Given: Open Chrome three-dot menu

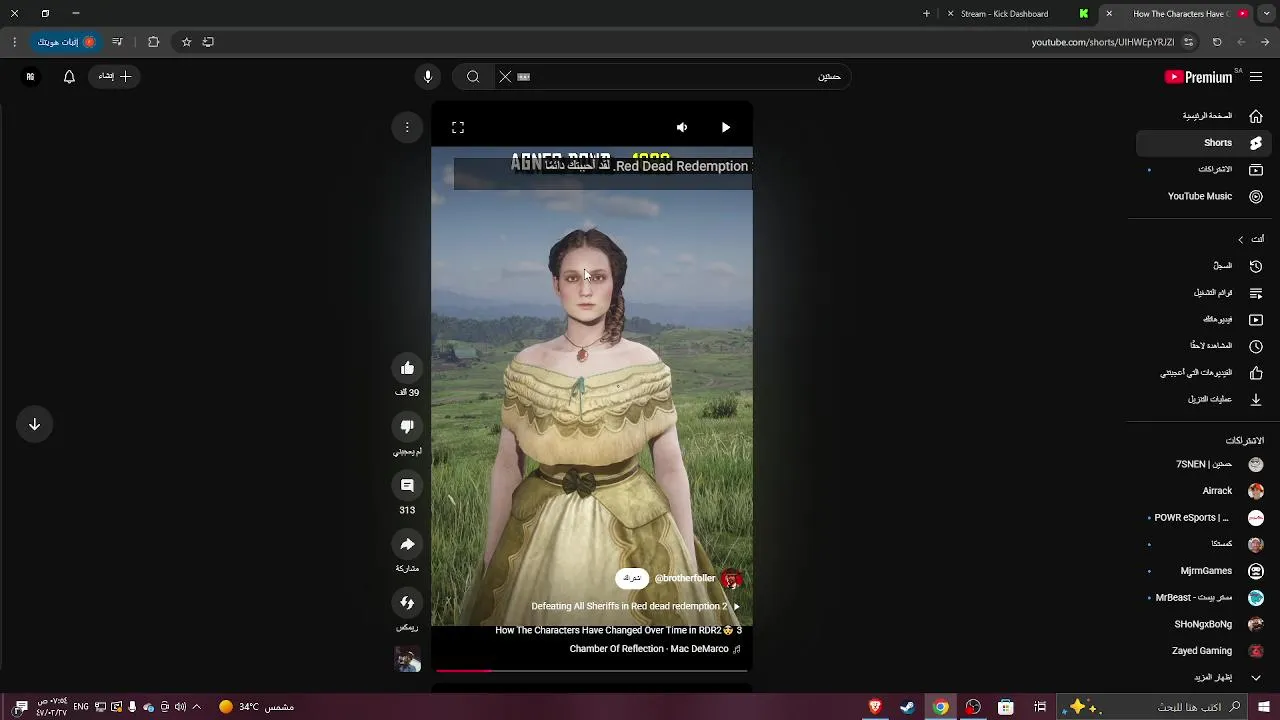Looking at the screenshot, I should [14, 42].
